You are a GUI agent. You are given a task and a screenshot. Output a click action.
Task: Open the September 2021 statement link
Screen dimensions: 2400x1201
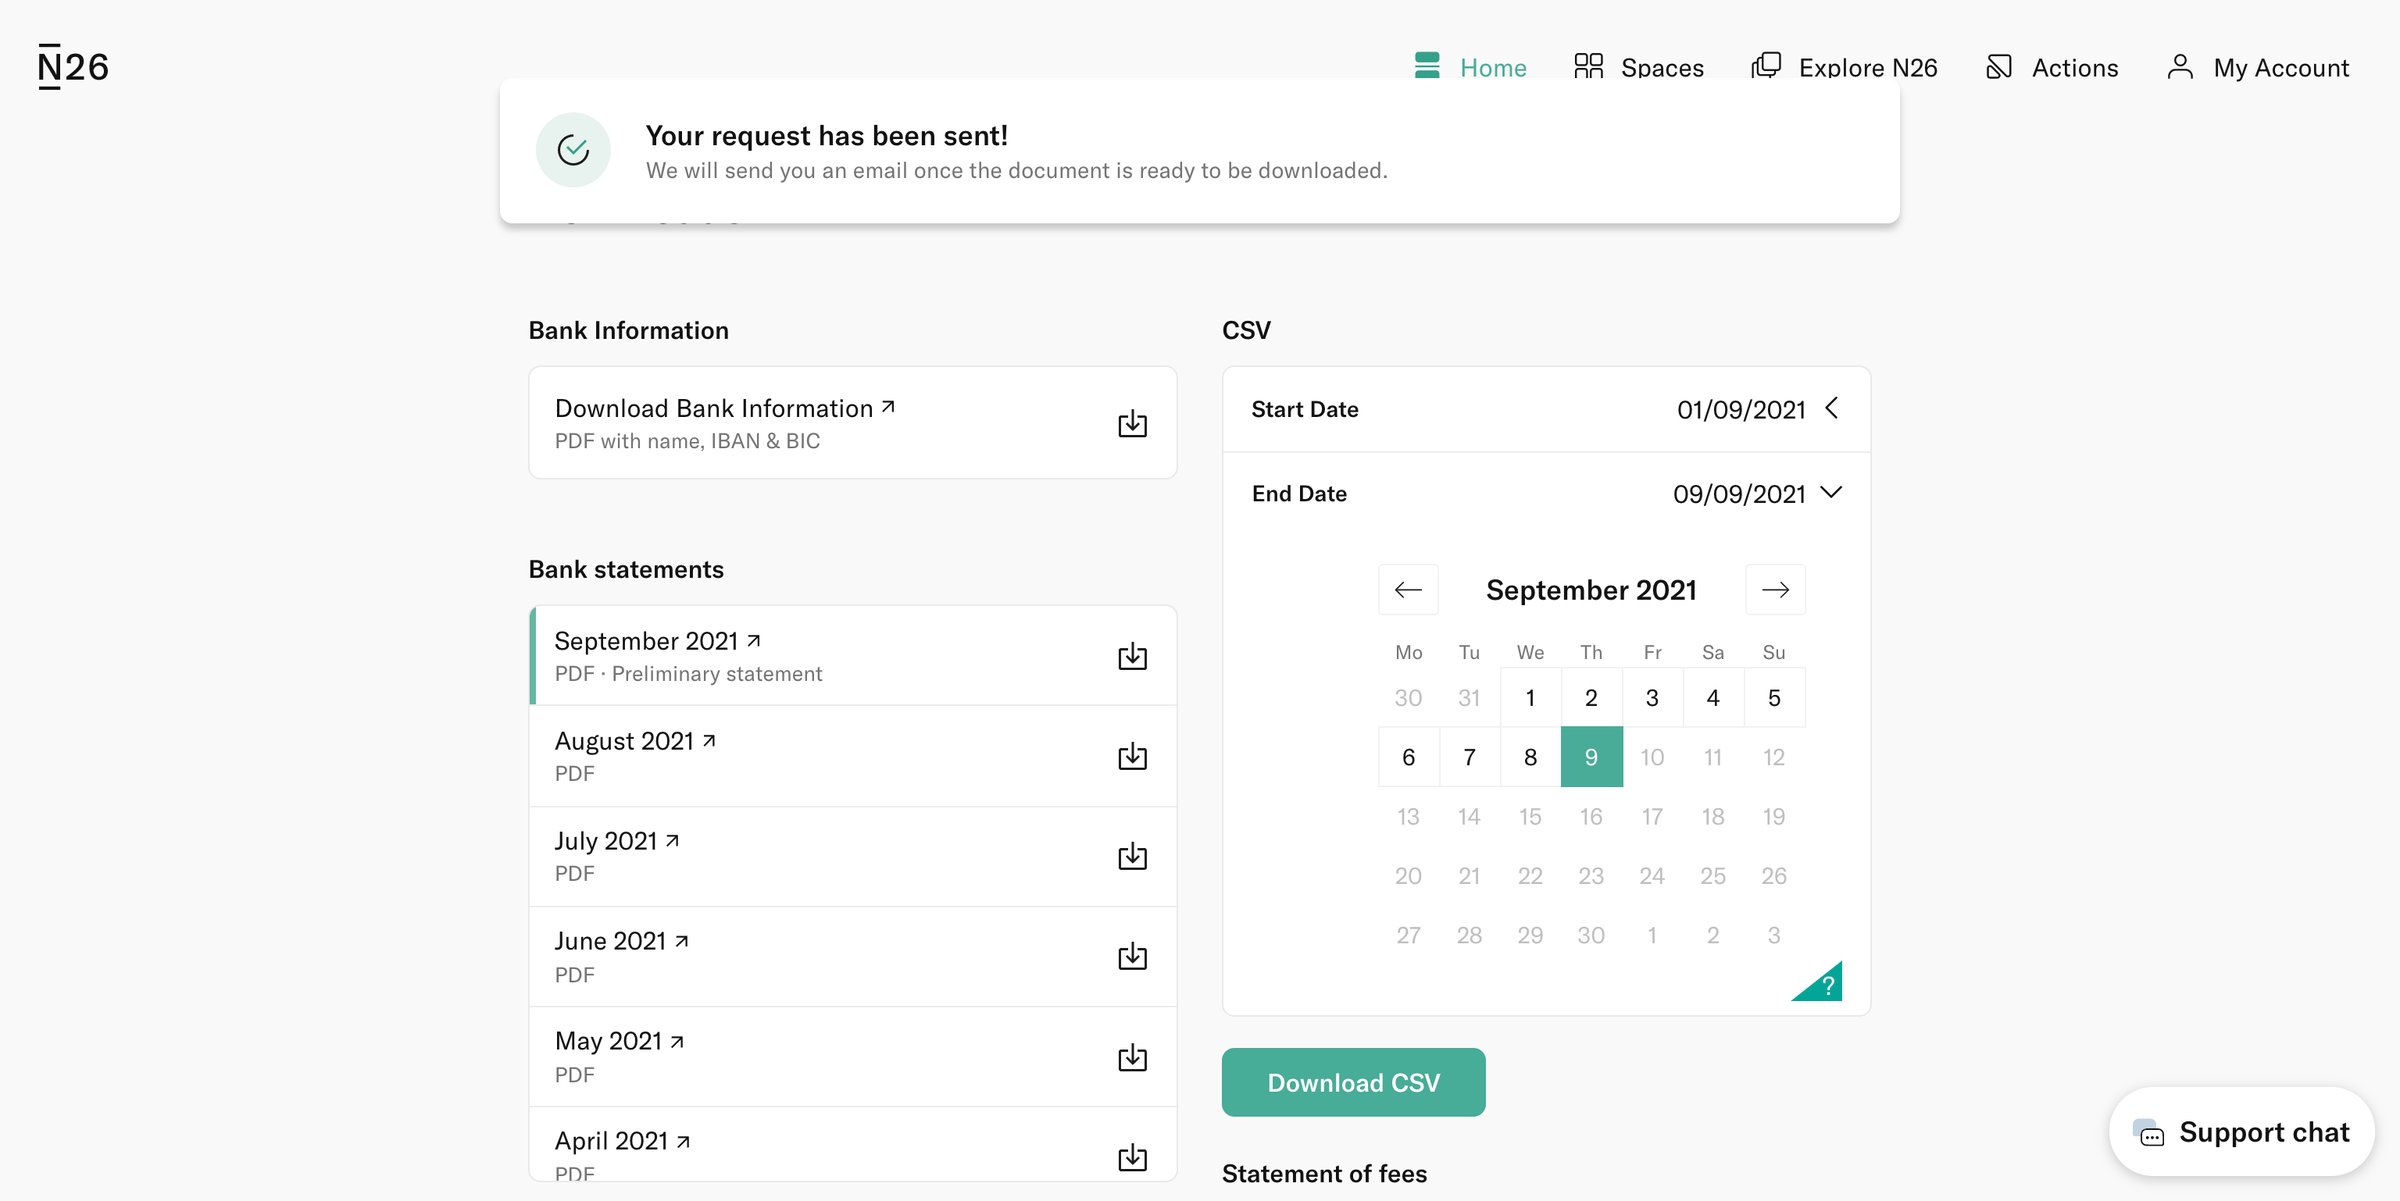point(658,641)
